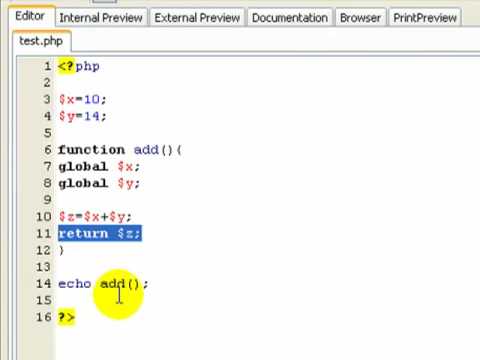The height and width of the screenshot is (360, 480).
Task: Click the closing ?> tag on line 16
Action: [66, 317]
